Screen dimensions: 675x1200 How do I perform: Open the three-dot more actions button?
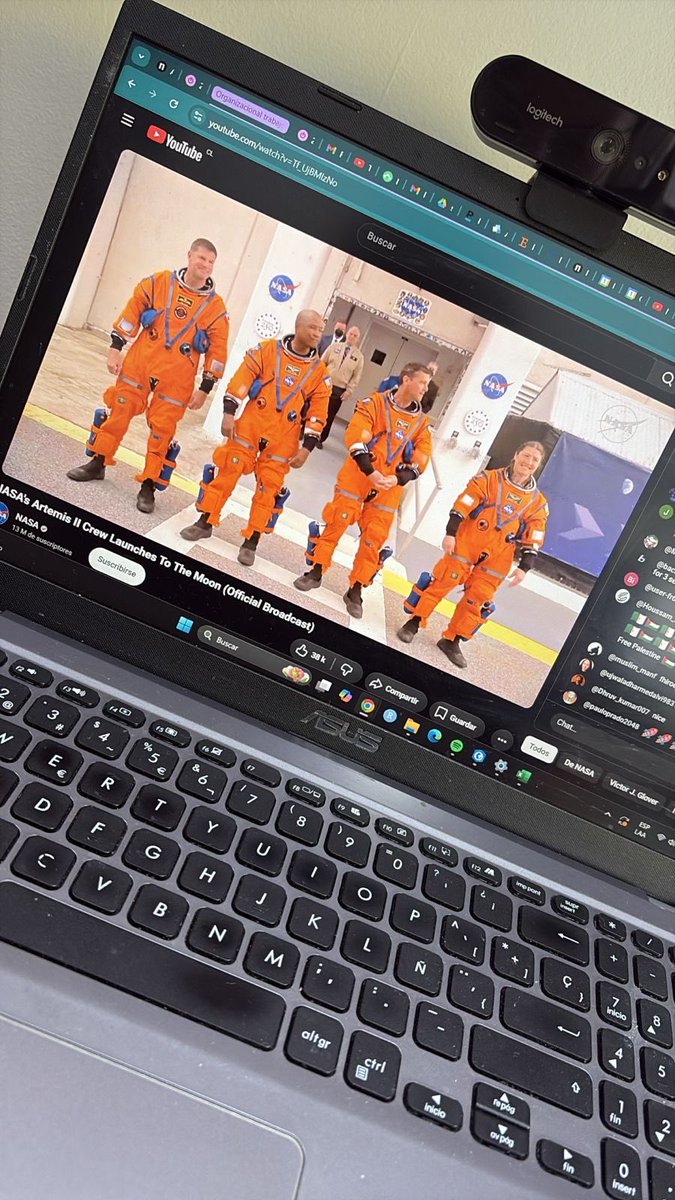click(x=502, y=741)
